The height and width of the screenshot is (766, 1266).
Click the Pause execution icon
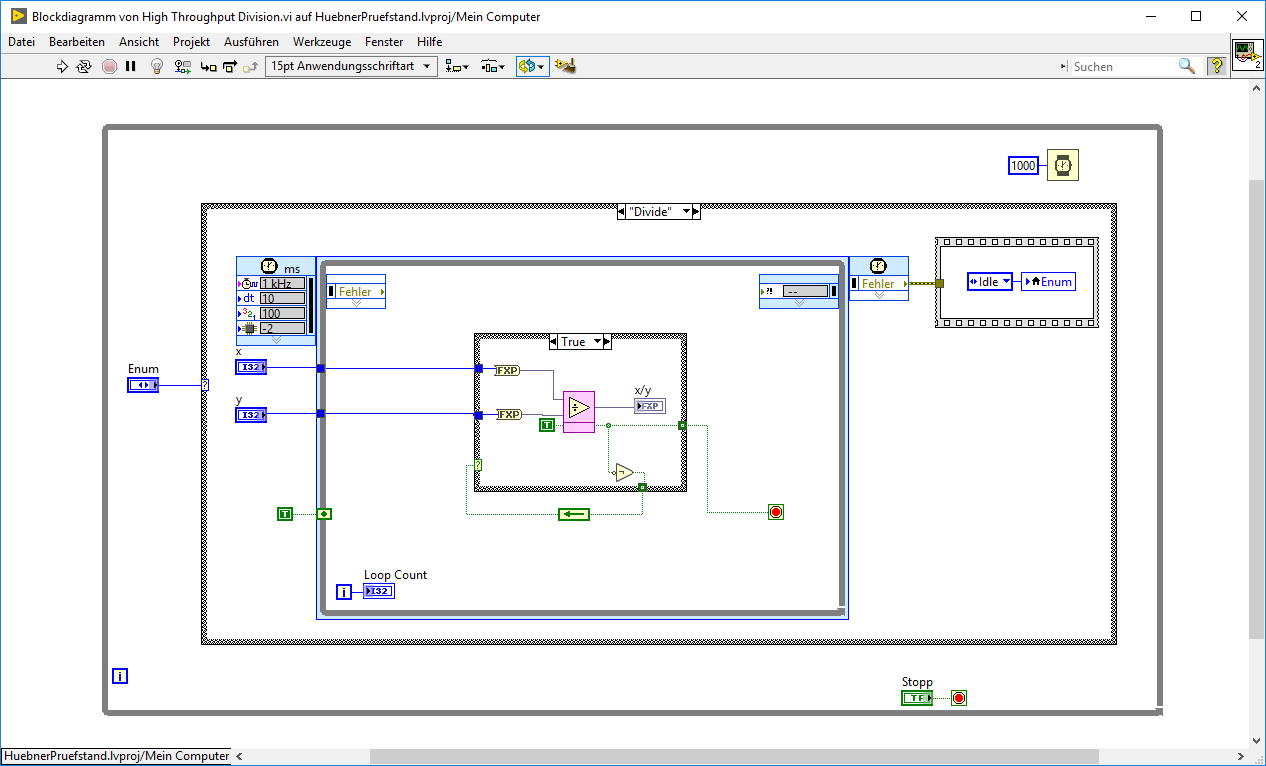[131, 66]
